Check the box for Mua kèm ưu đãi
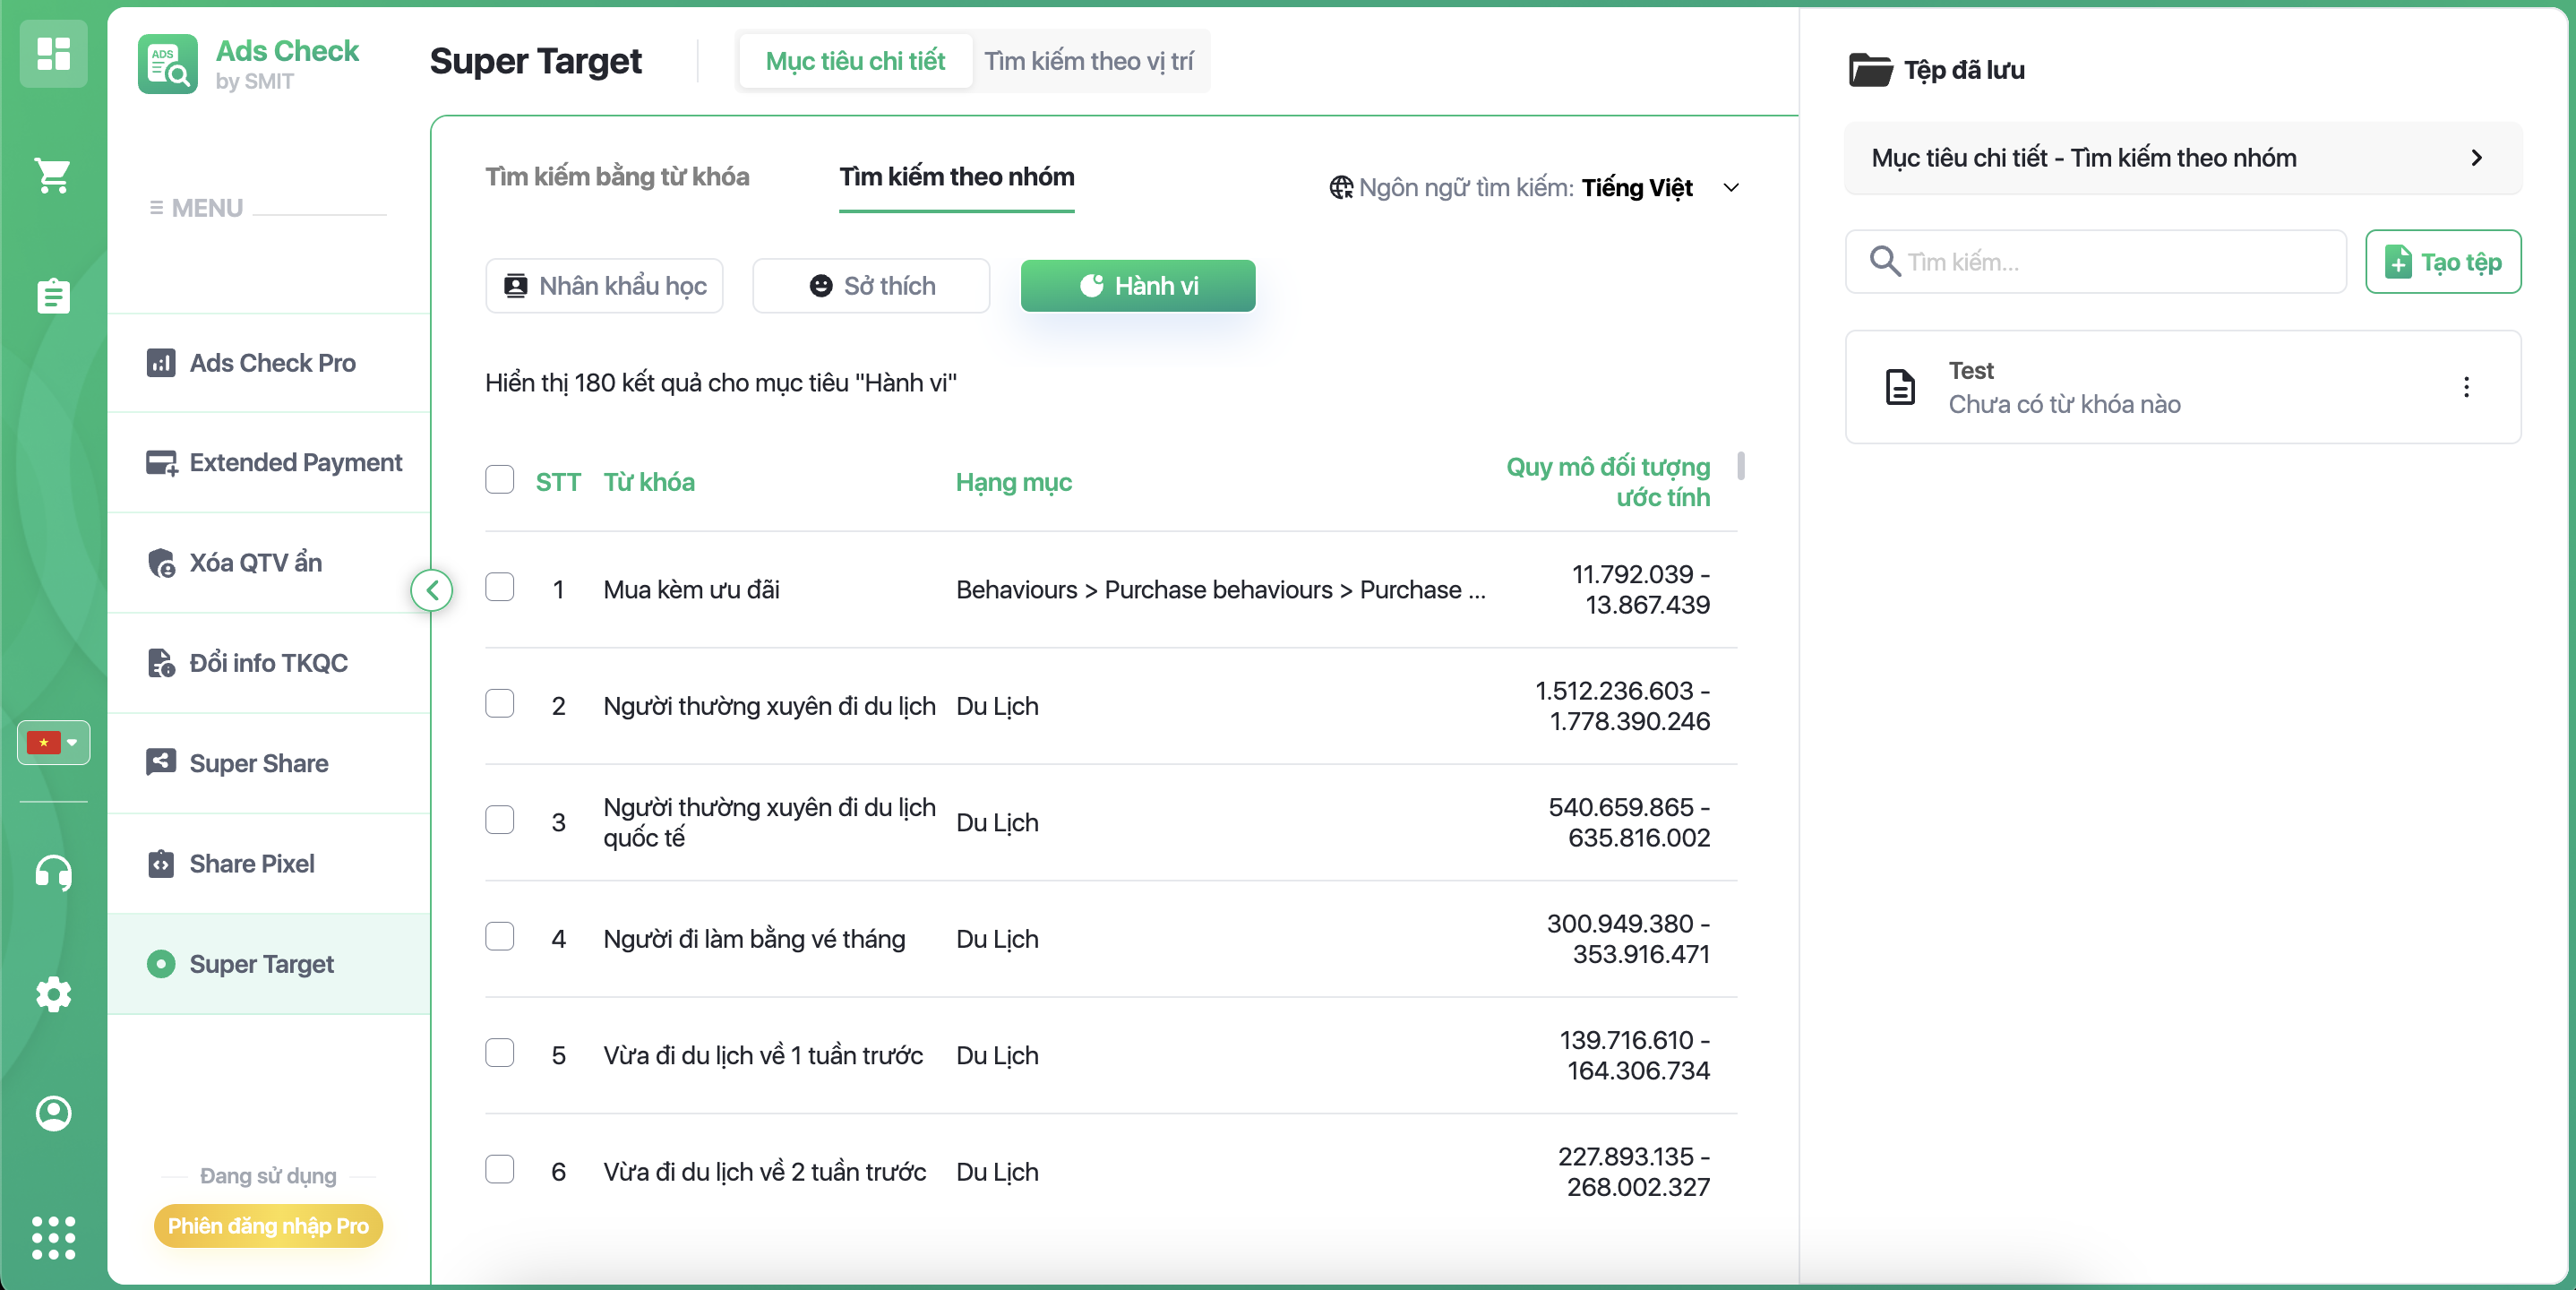 tap(499, 587)
